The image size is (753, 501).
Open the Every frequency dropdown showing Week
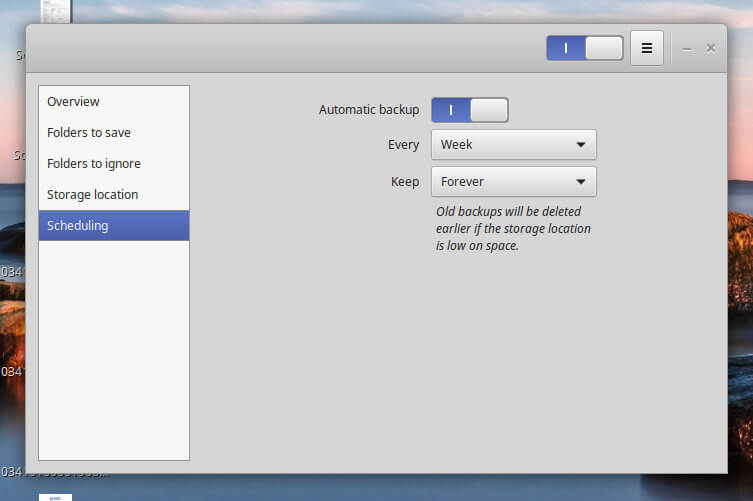513,145
